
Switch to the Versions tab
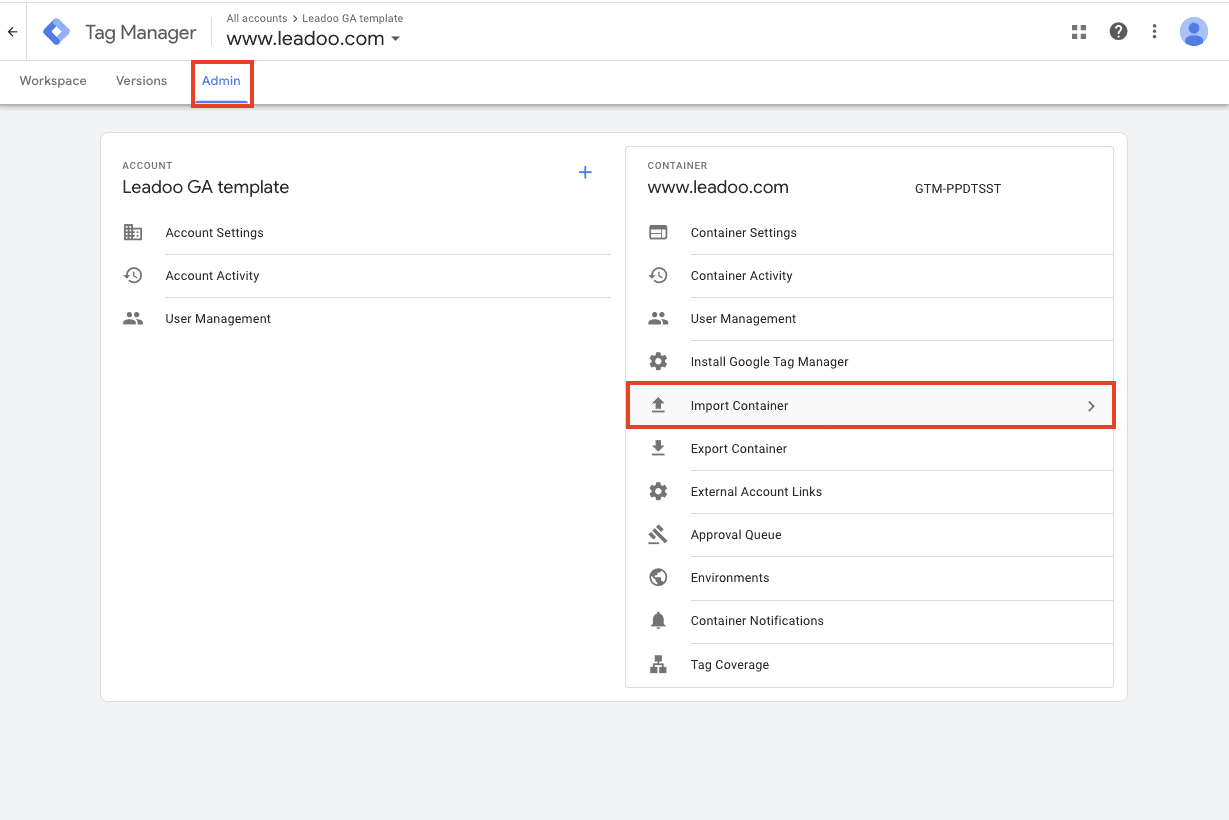(141, 81)
